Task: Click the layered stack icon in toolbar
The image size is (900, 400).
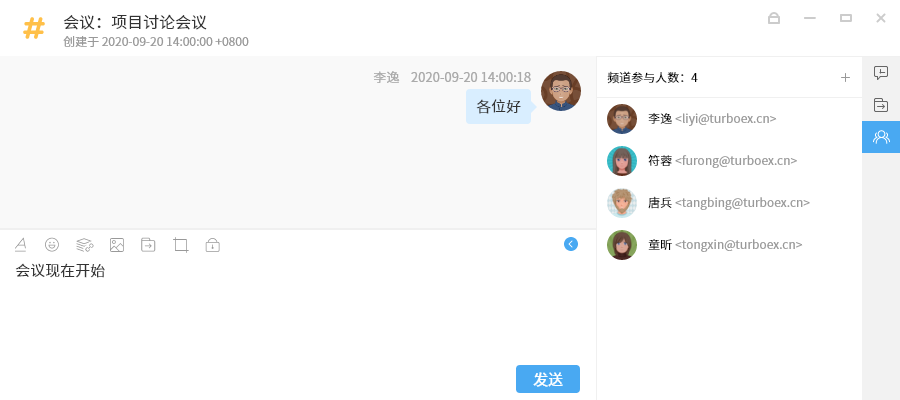Action: click(84, 245)
